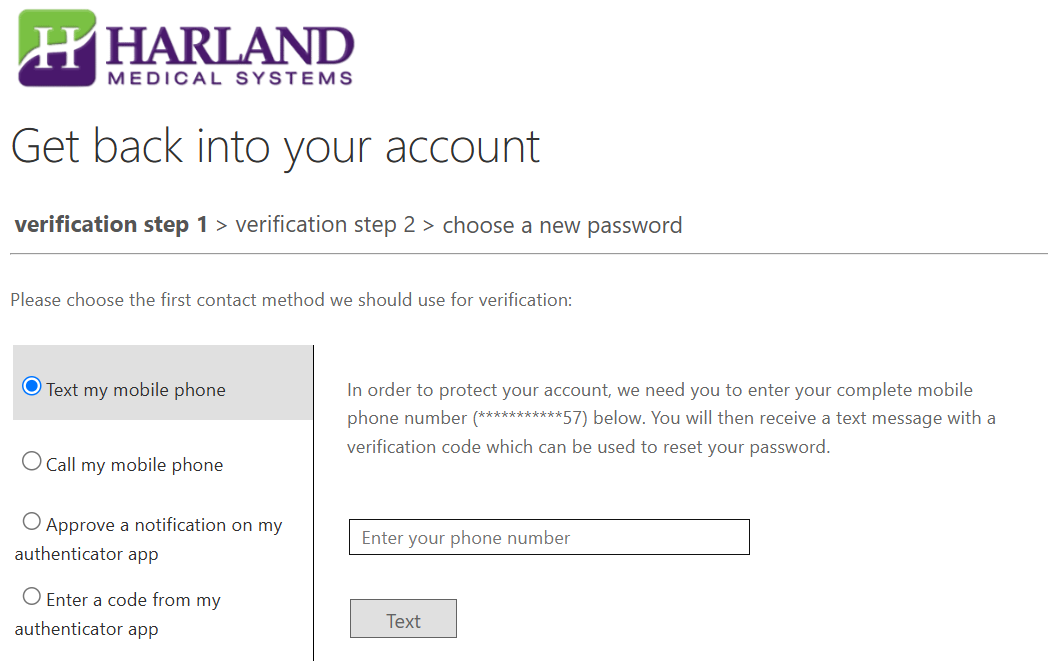The image size is (1048, 661).
Task: Click the 'verification step 1' breadcrumb
Action: [111, 225]
